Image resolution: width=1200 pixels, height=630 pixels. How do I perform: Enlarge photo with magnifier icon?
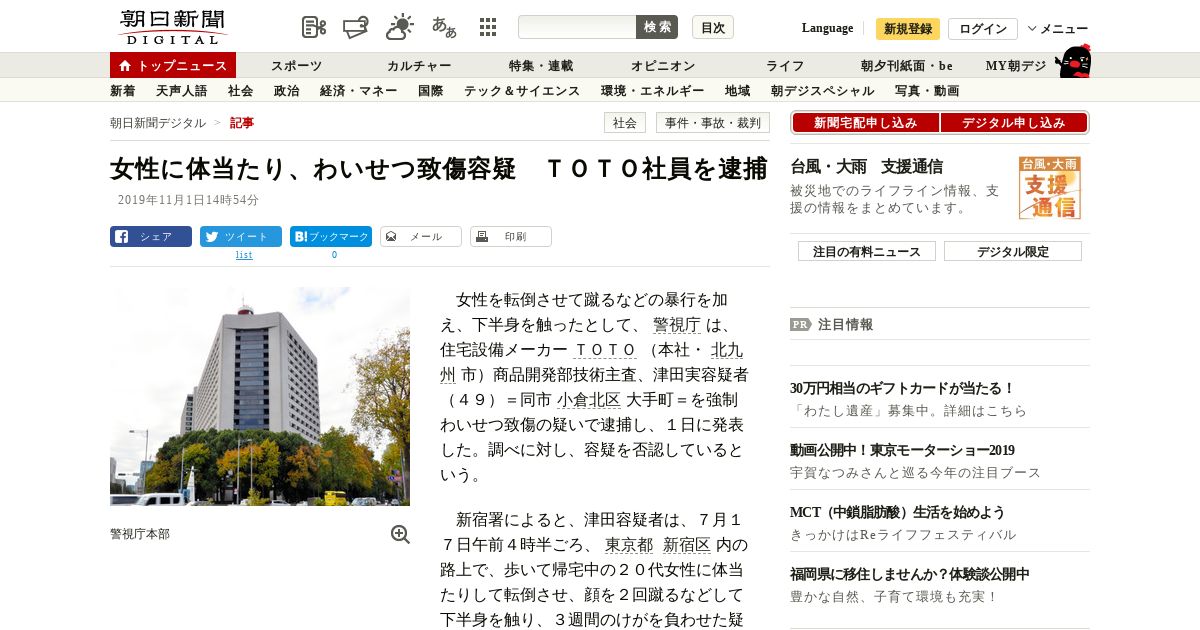pos(400,534)
